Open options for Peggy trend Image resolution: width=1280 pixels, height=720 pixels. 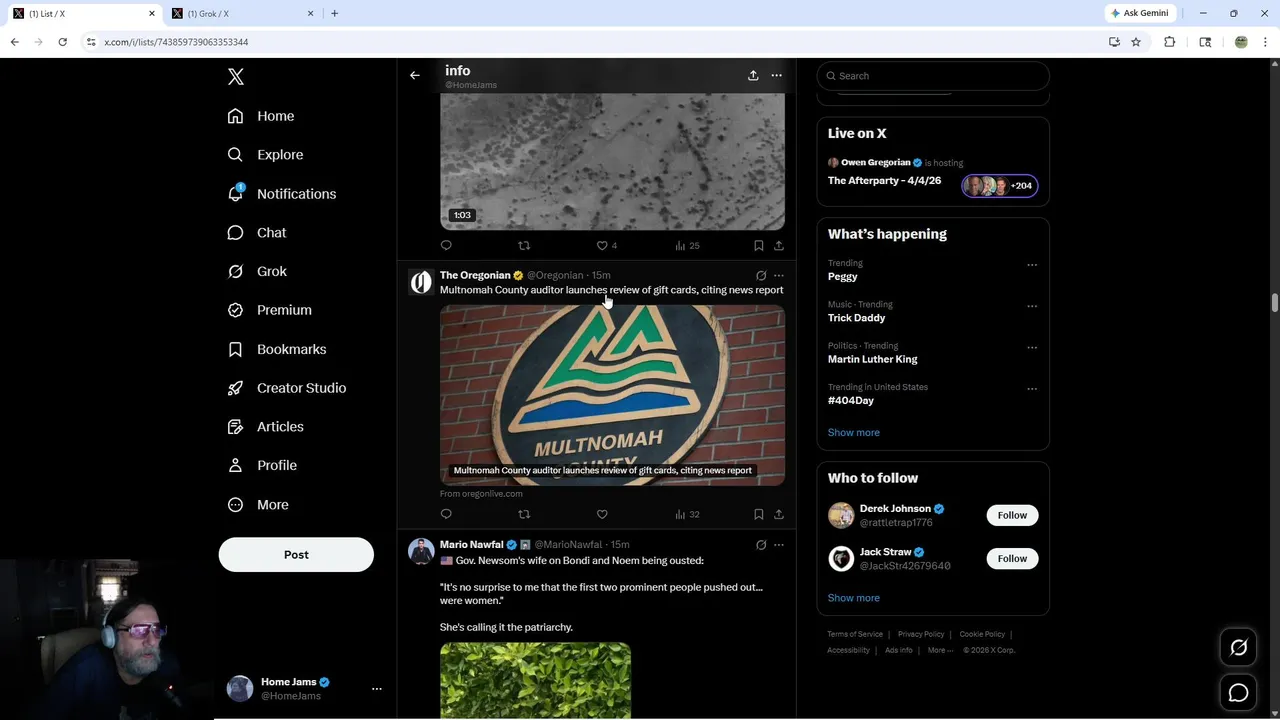point(1032,265)
